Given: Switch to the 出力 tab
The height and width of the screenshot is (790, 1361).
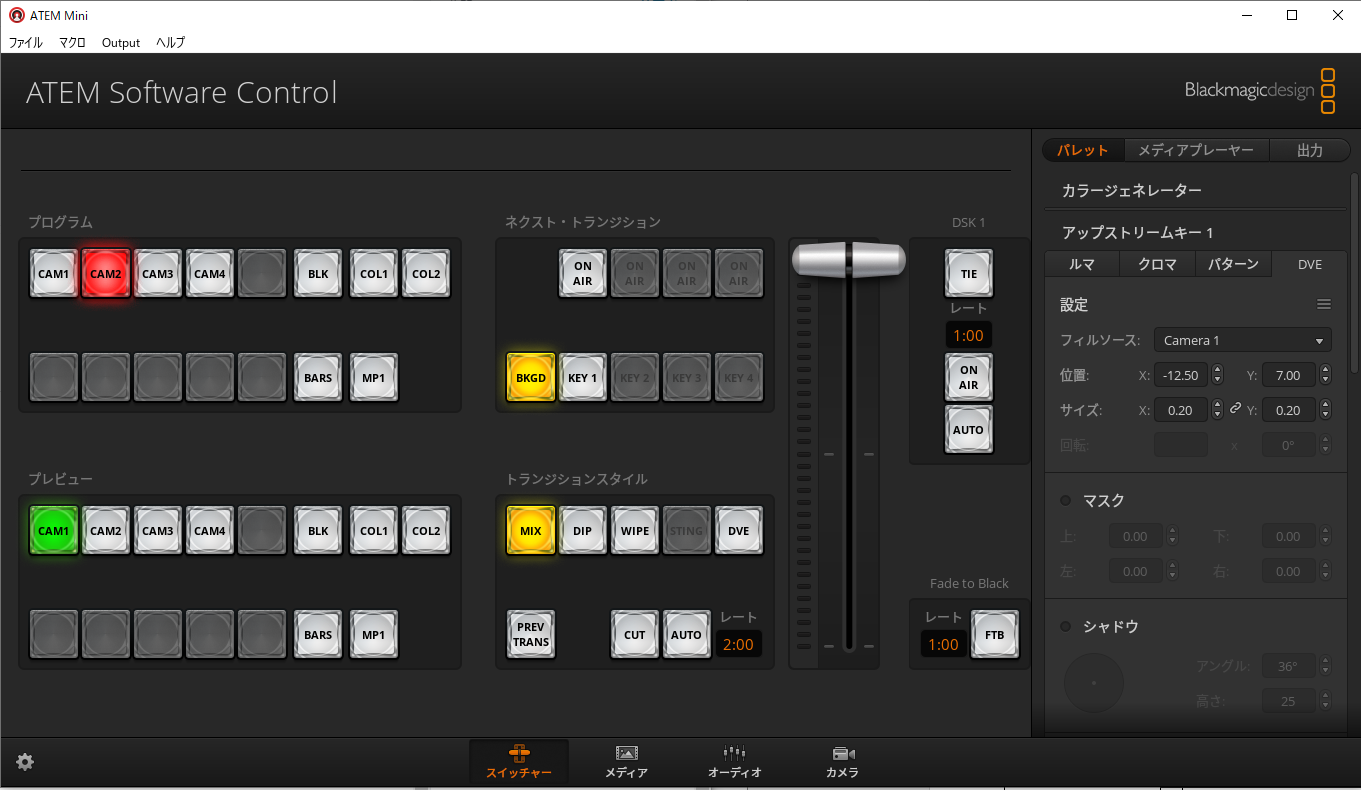Looking at the screenshot, I should [1310, 150].
